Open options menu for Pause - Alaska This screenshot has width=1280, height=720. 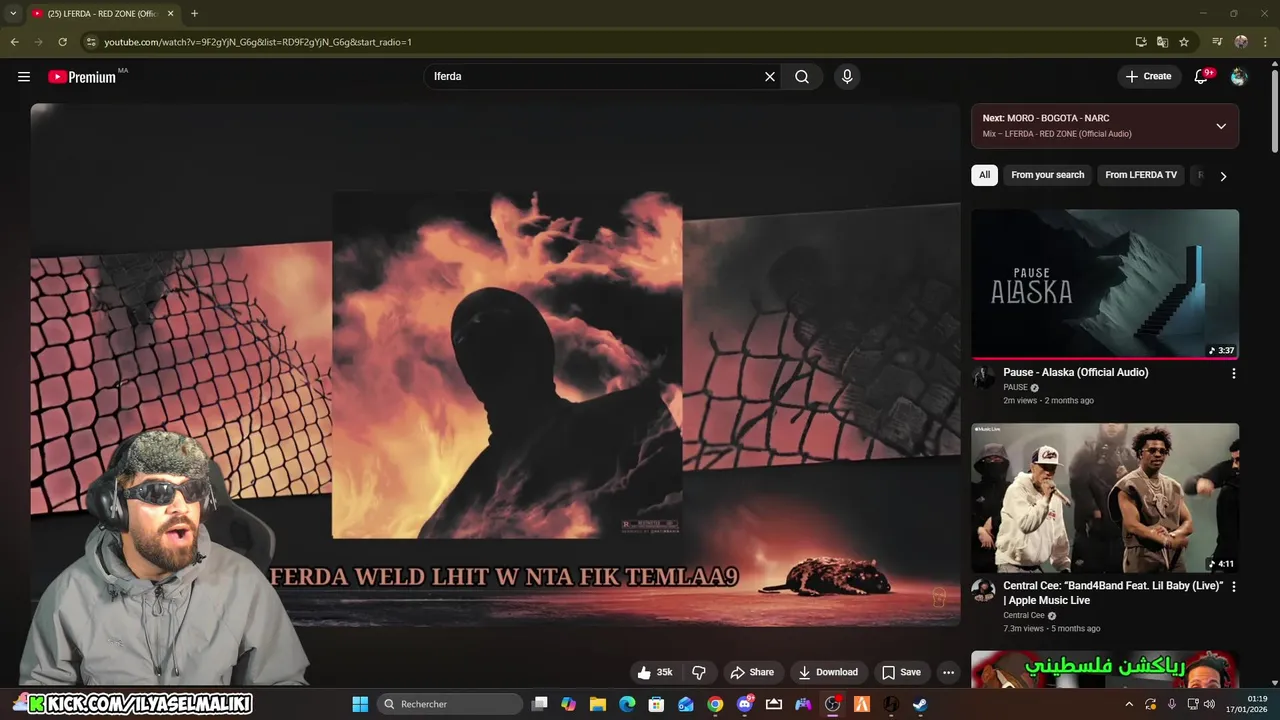point(1233,373)
